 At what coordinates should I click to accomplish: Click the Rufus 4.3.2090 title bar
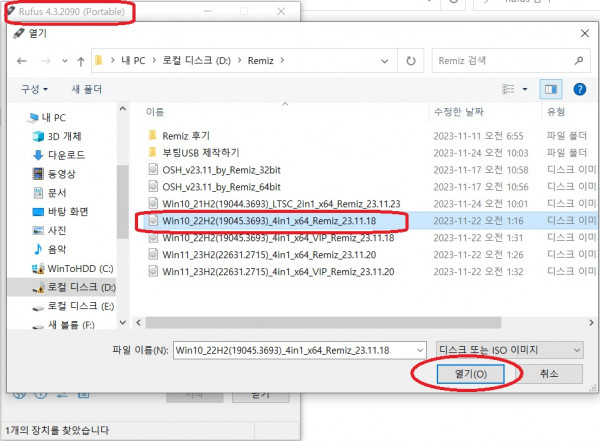pyautogui.click(x=72, y=11)
